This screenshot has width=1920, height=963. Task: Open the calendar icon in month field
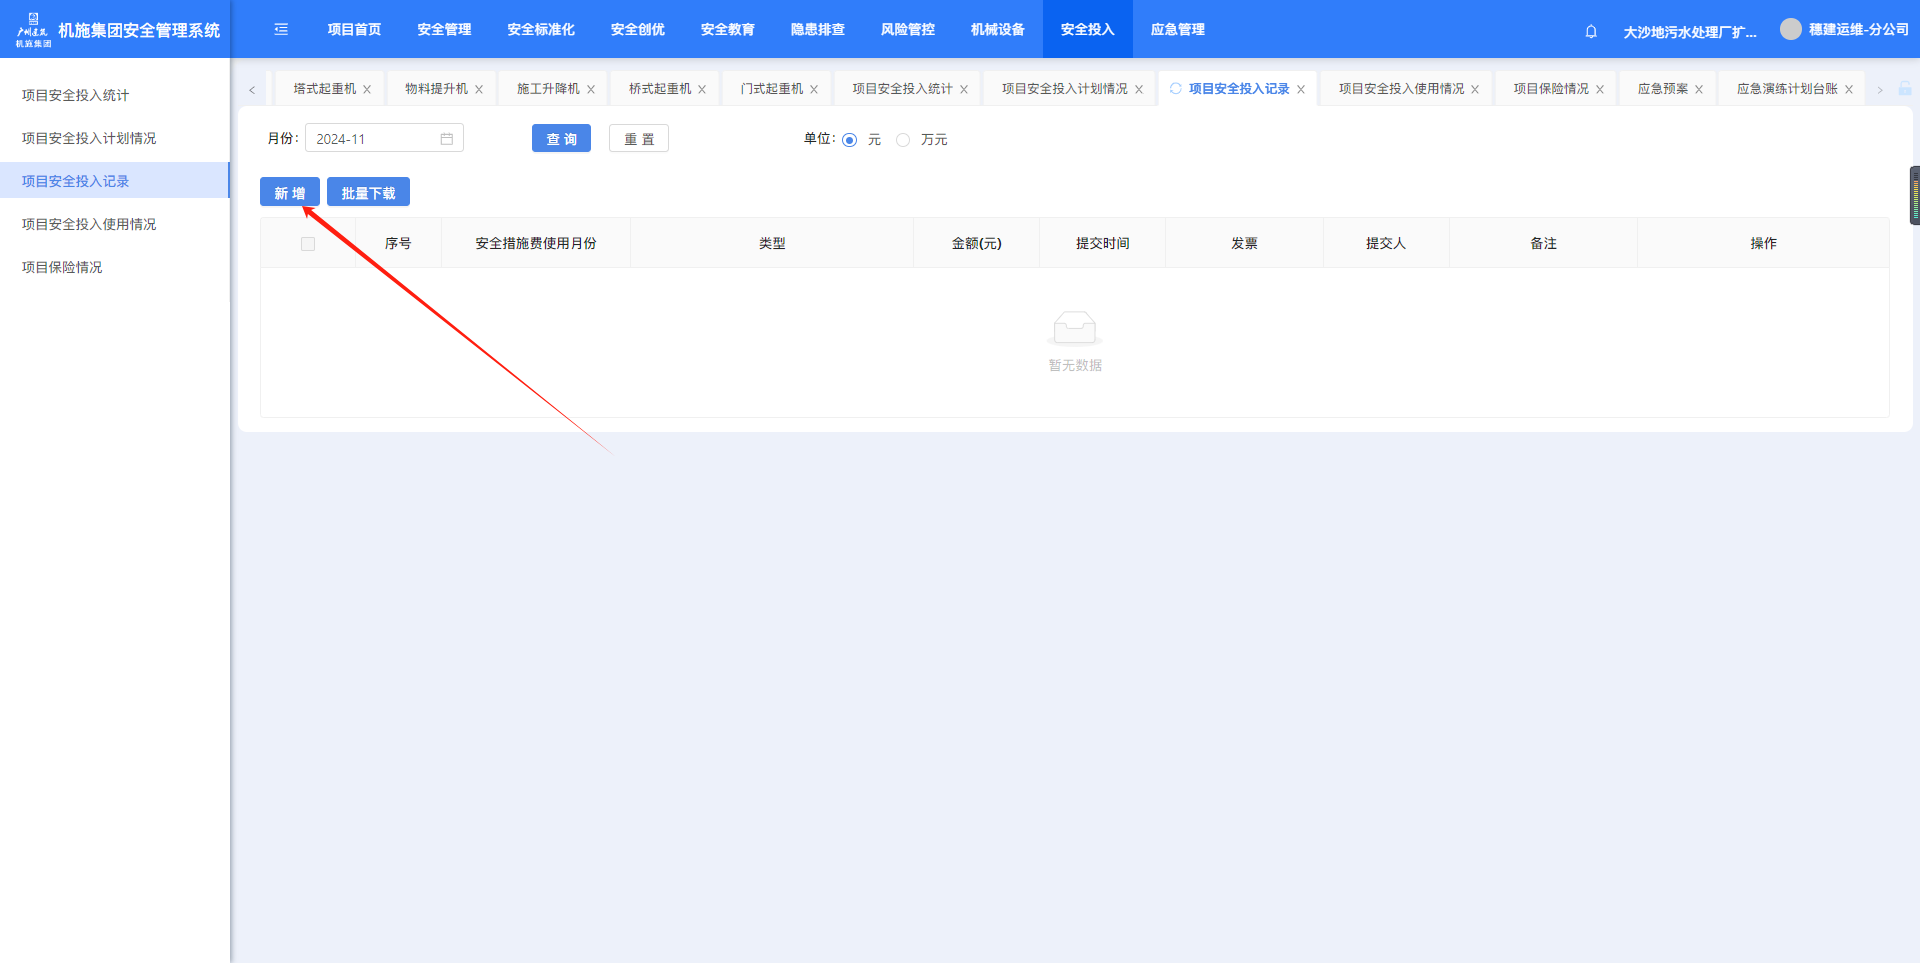point(447,139)
